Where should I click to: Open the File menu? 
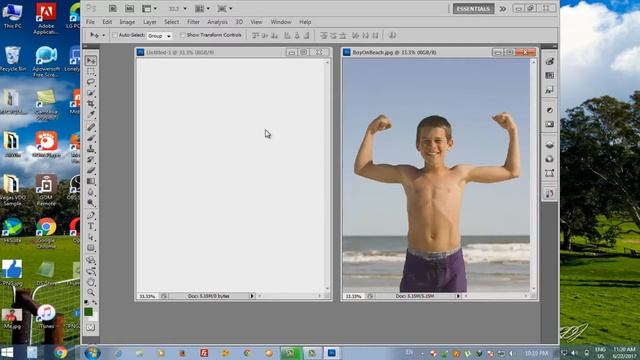tap(91, 22)
